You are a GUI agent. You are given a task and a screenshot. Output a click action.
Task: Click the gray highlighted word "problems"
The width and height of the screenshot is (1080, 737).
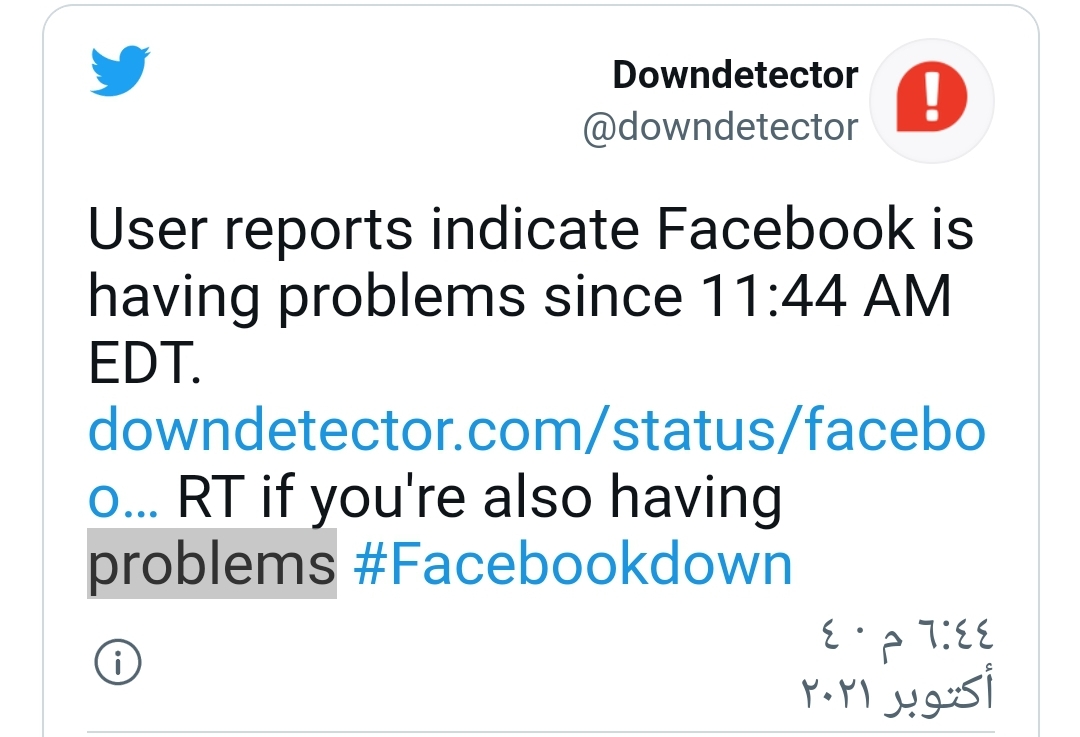click(x=212, y=565)
